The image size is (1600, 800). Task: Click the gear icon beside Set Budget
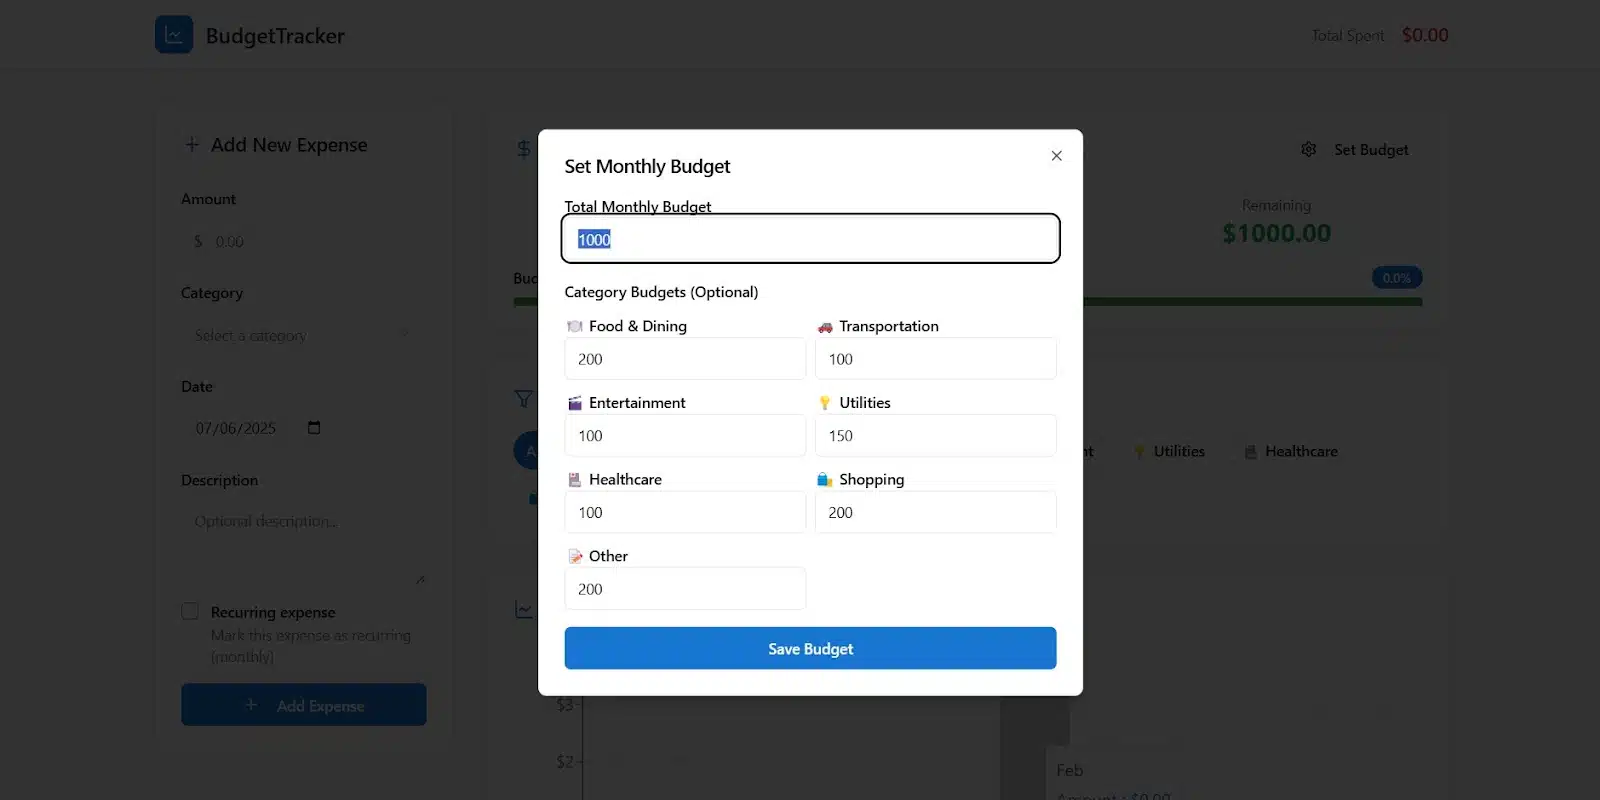point(1308,149)
